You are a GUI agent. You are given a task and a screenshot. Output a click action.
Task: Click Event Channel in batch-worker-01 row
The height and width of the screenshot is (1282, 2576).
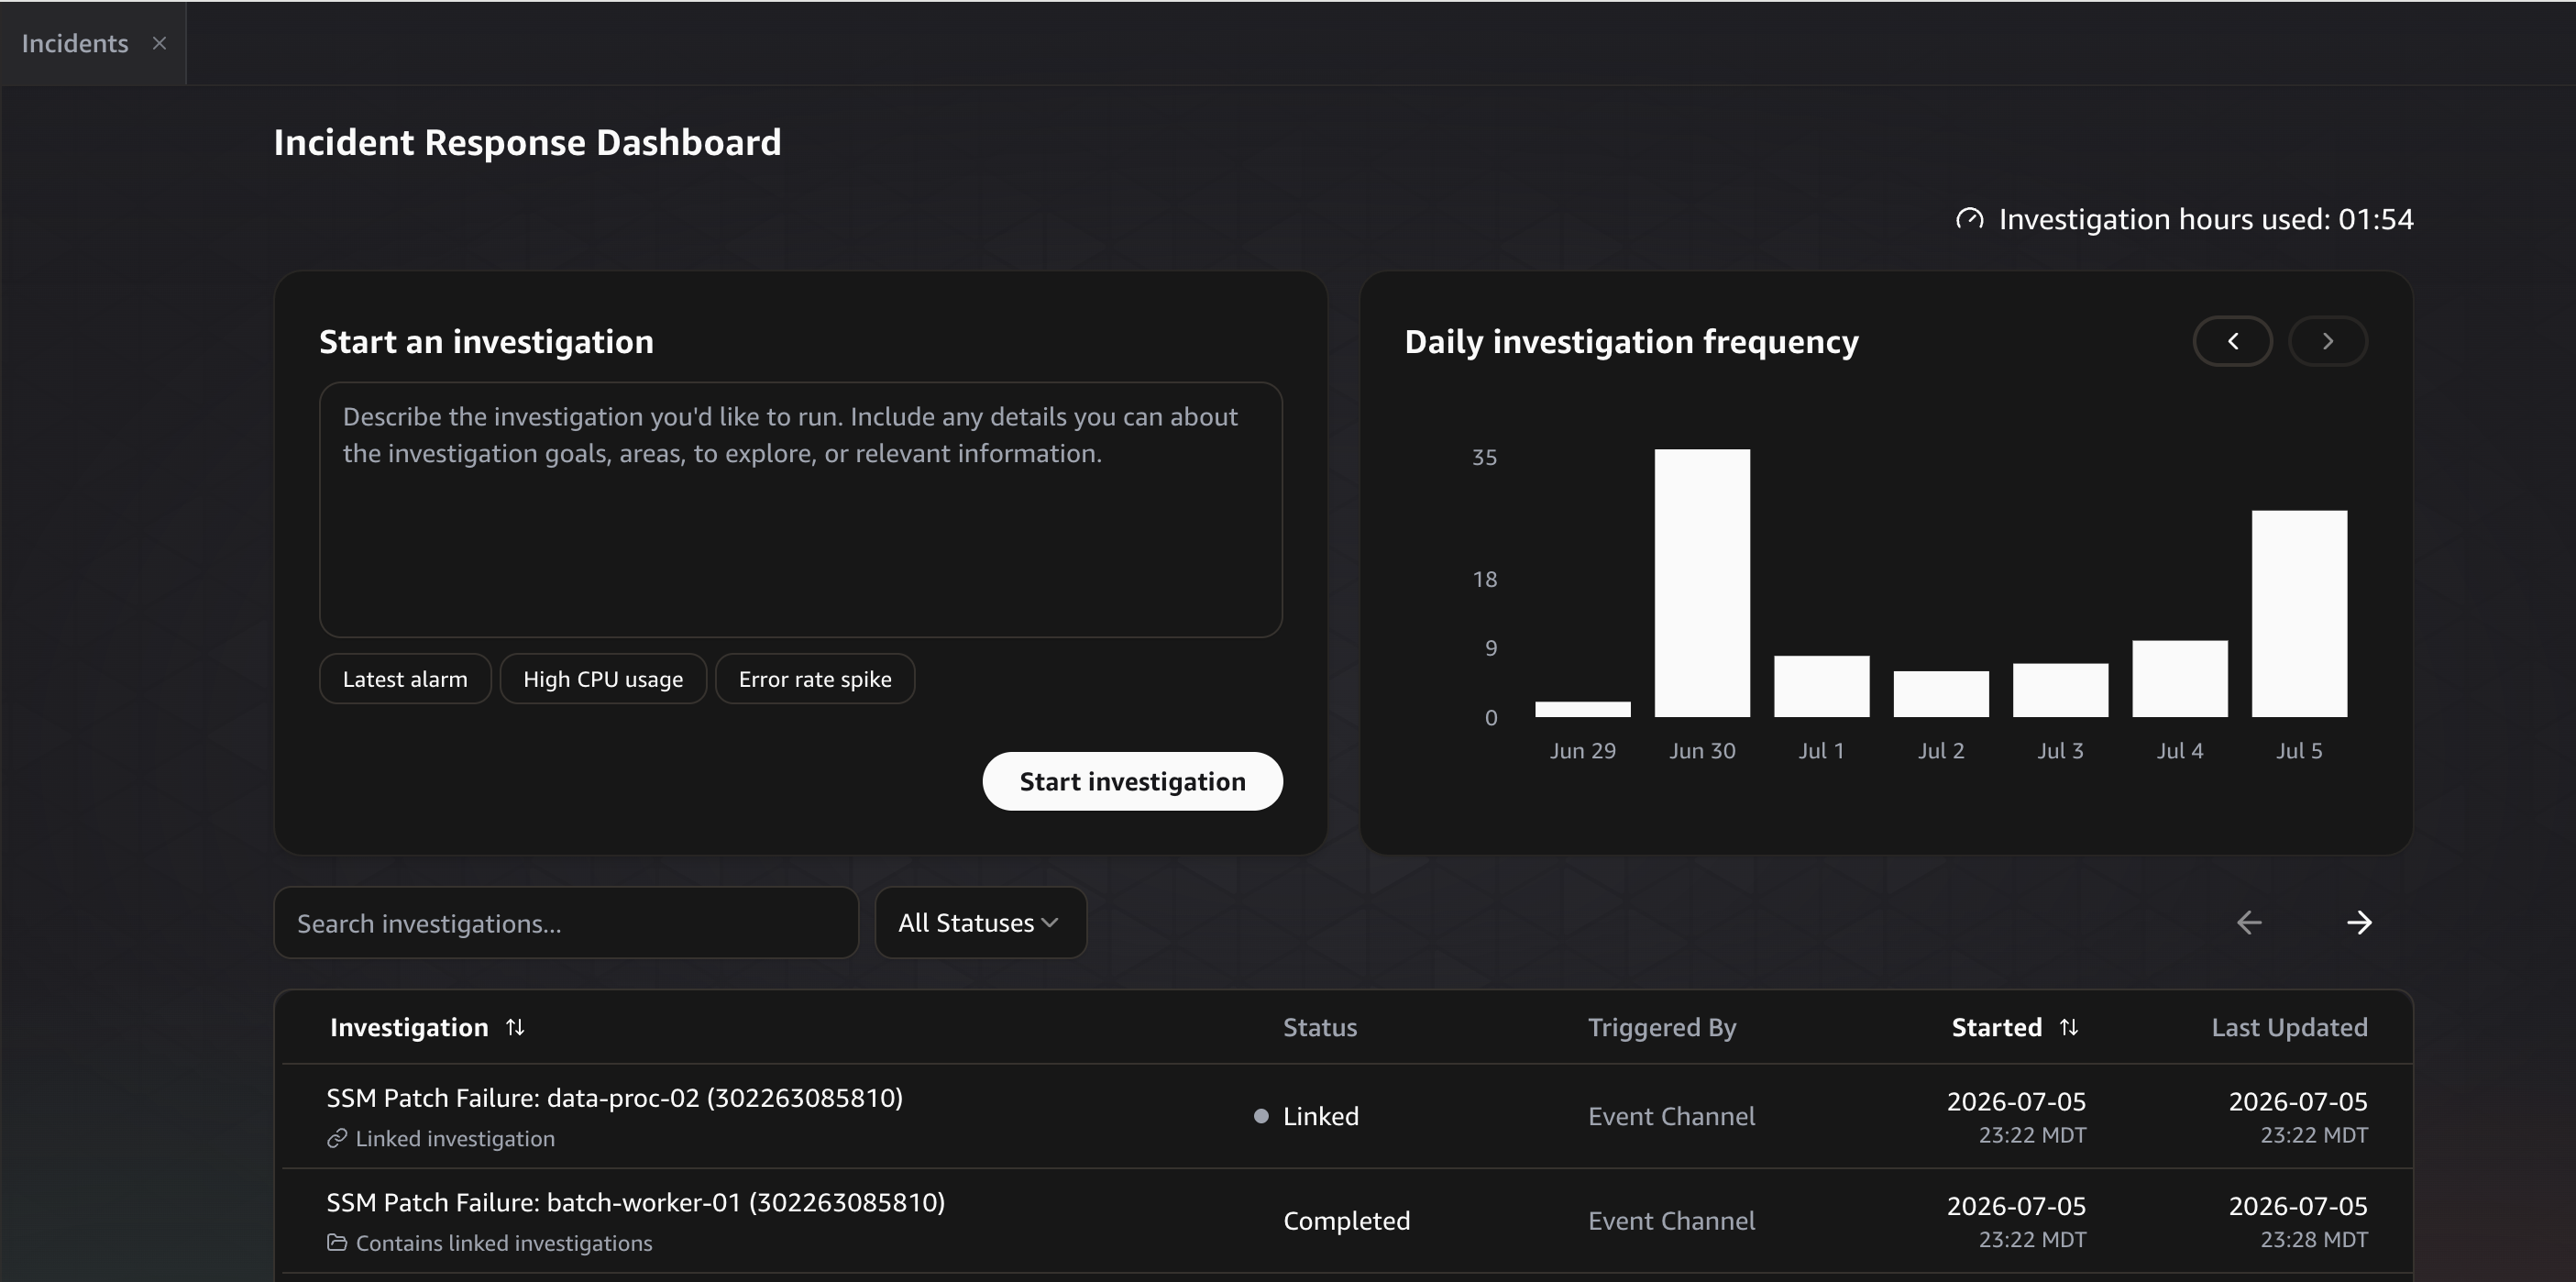coord(1671,1220)
